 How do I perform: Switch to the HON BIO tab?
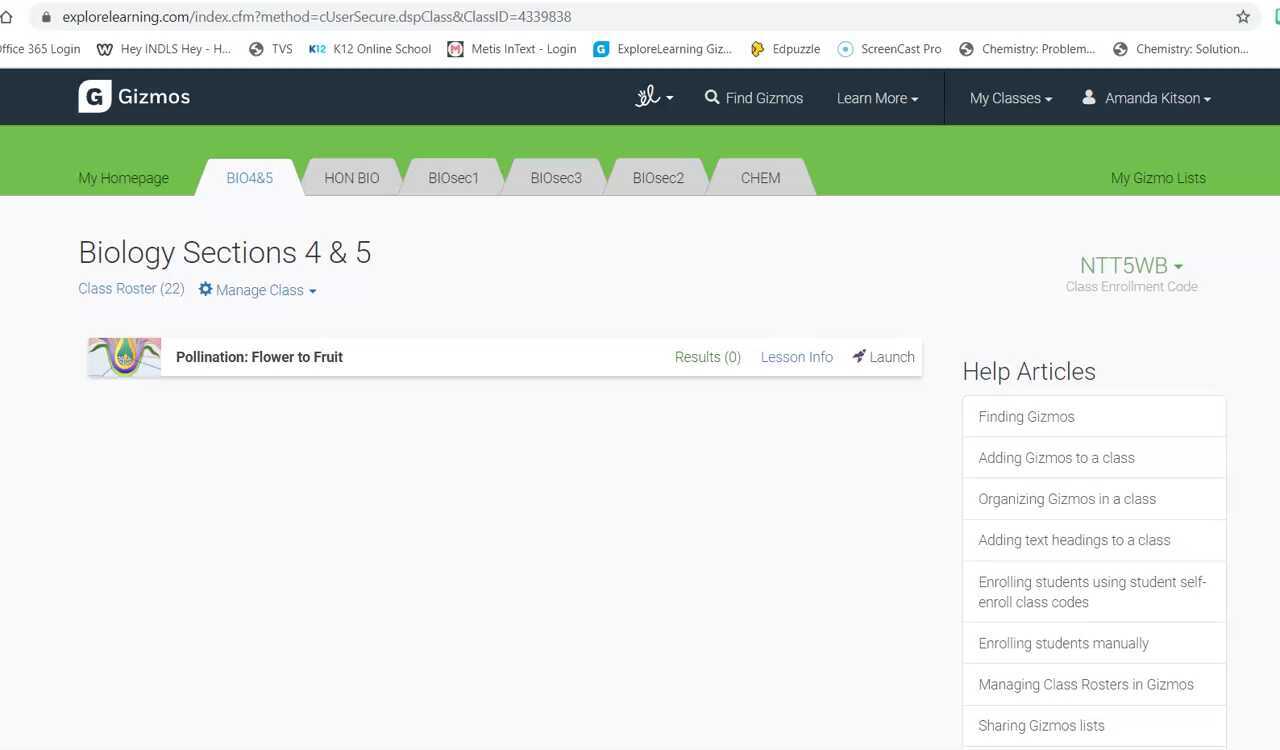click(352, 178)
